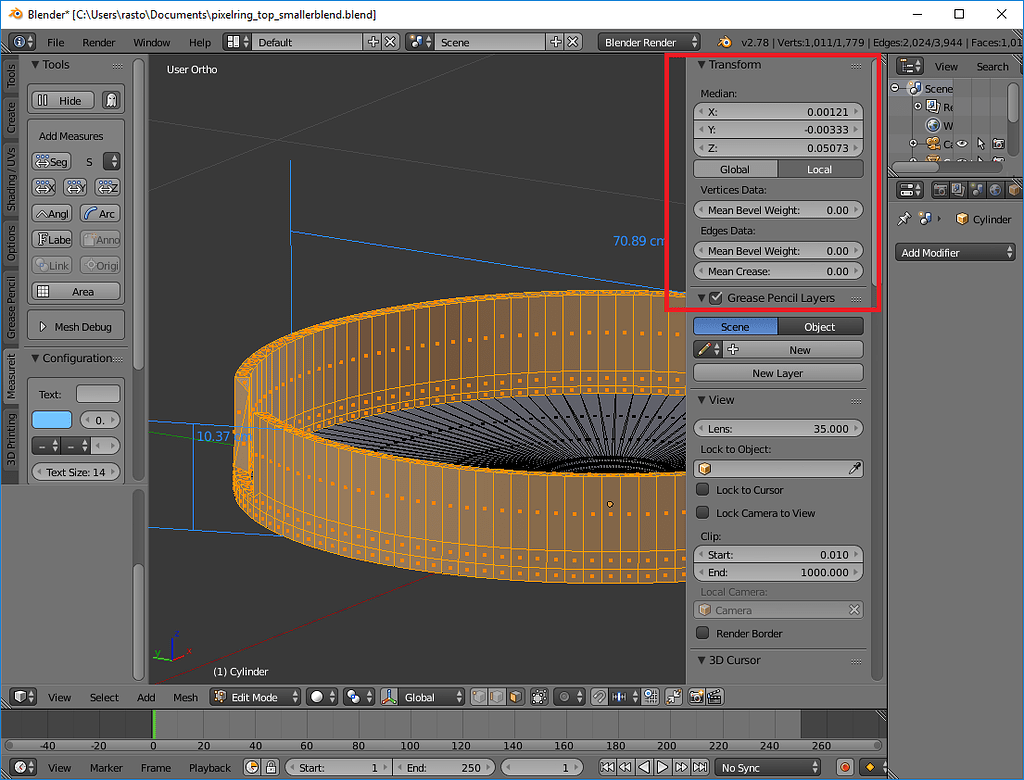Open the Scene properties tab icon

(977, 190)
